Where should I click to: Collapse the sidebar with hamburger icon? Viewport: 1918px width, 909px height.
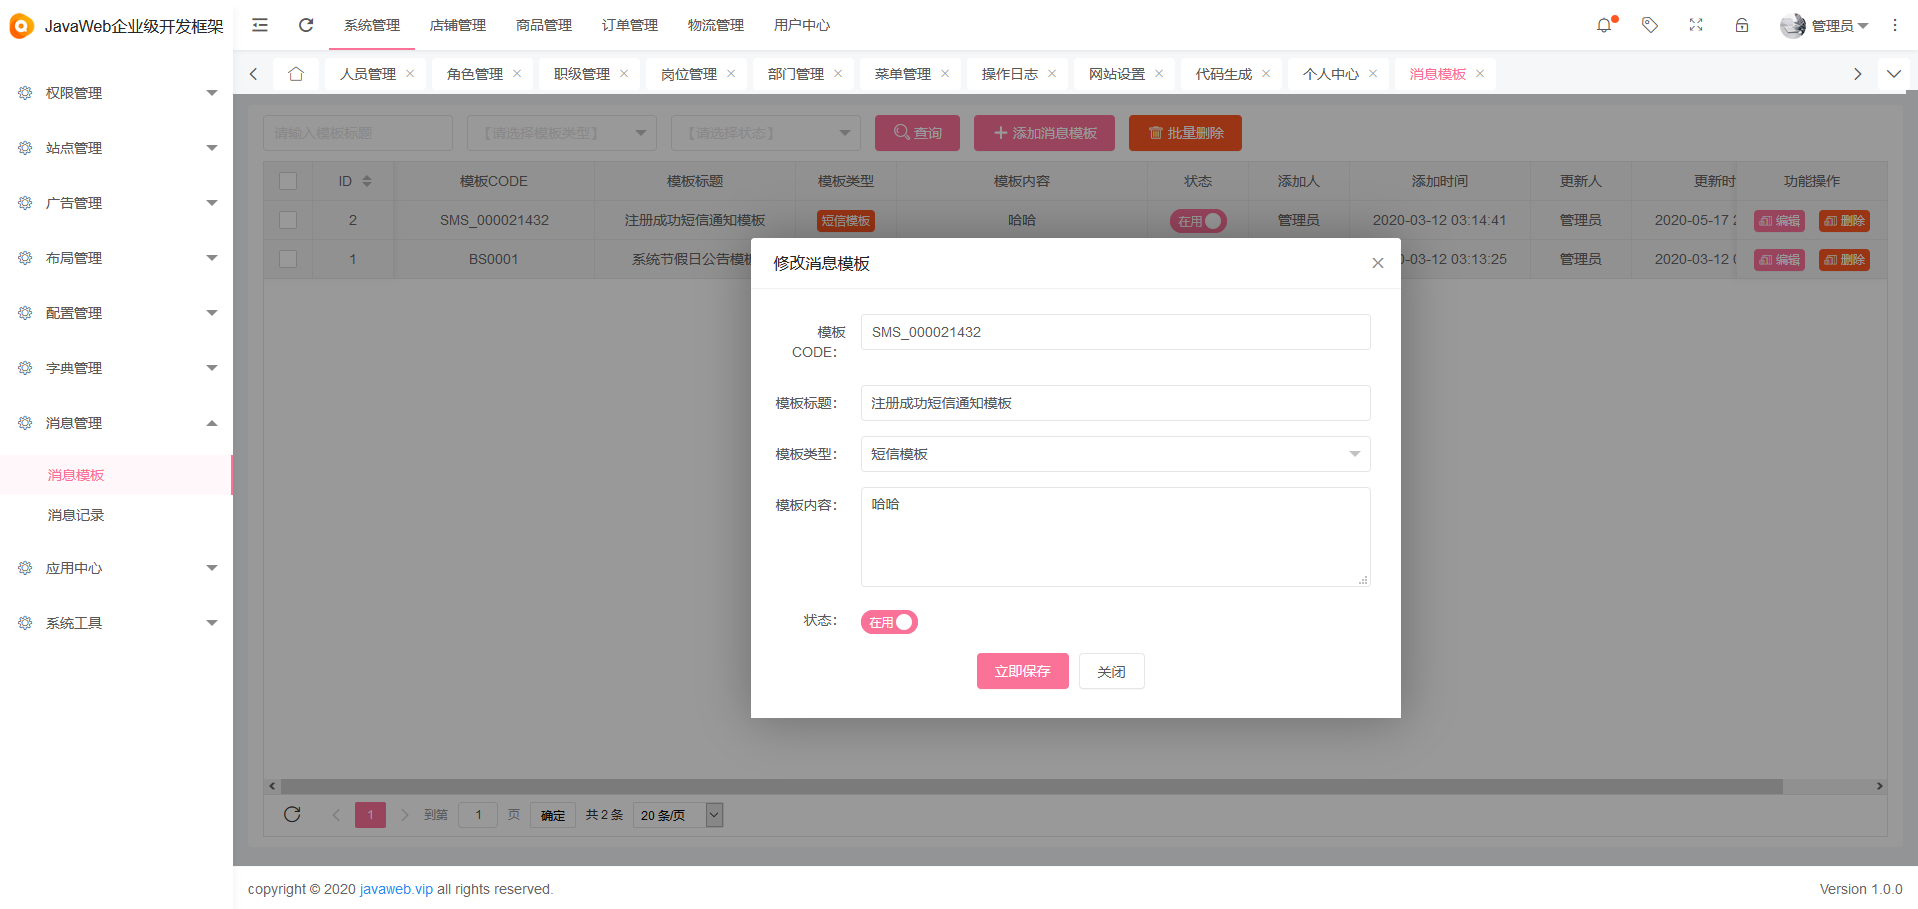(x=259, y=25)
